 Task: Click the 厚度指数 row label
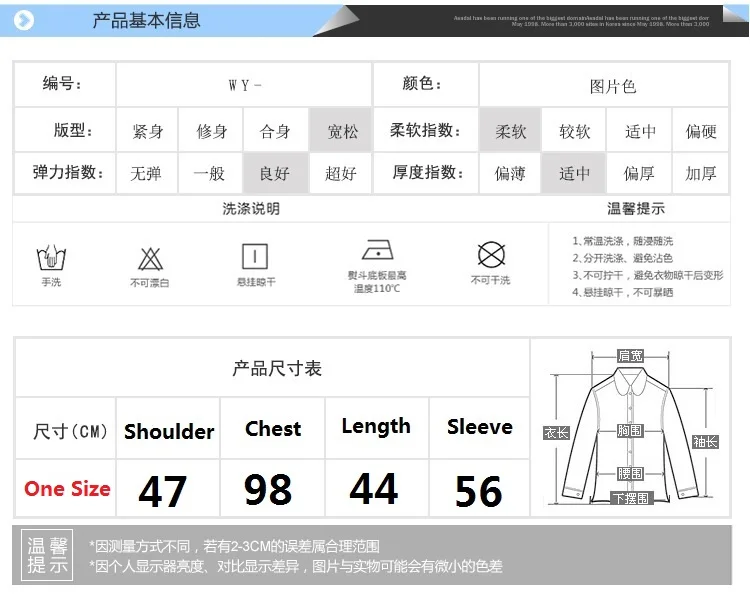pos(425,173)
